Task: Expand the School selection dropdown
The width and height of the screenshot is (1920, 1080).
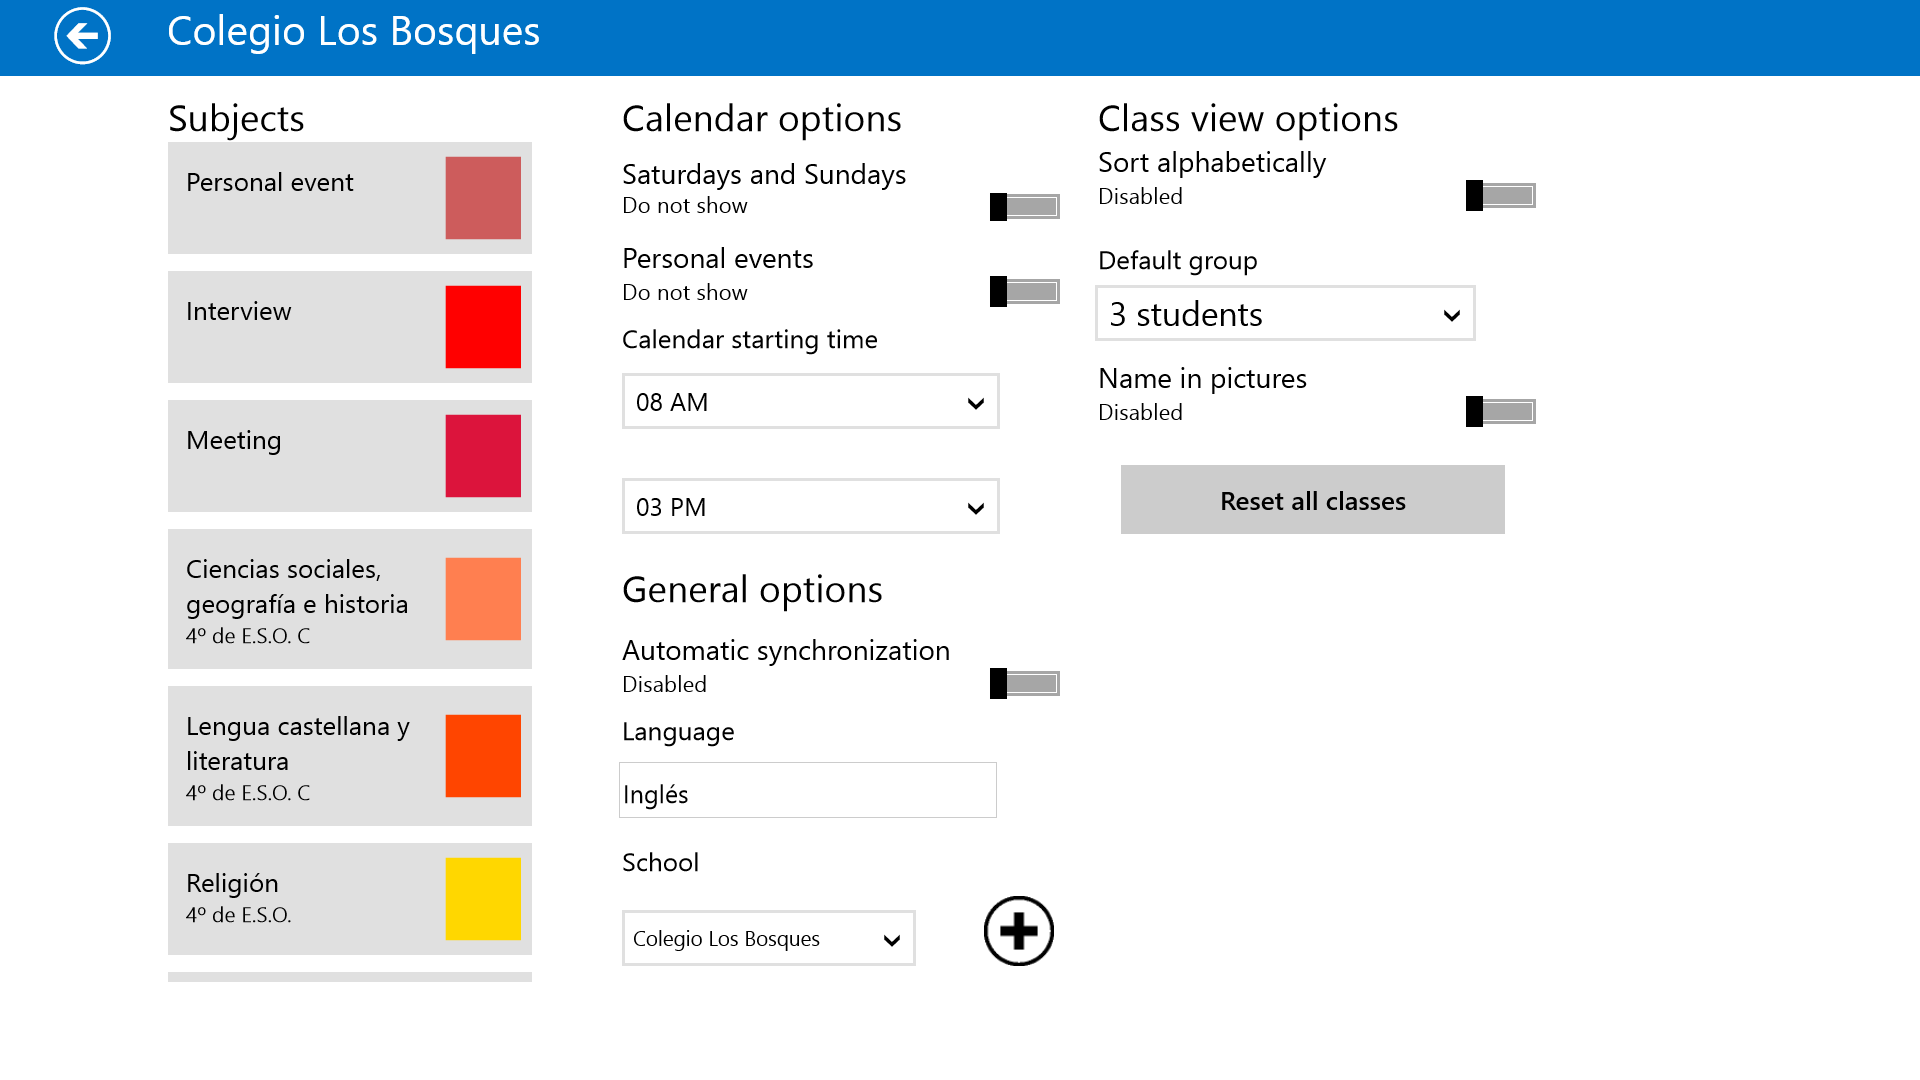Action: point(768,939)
